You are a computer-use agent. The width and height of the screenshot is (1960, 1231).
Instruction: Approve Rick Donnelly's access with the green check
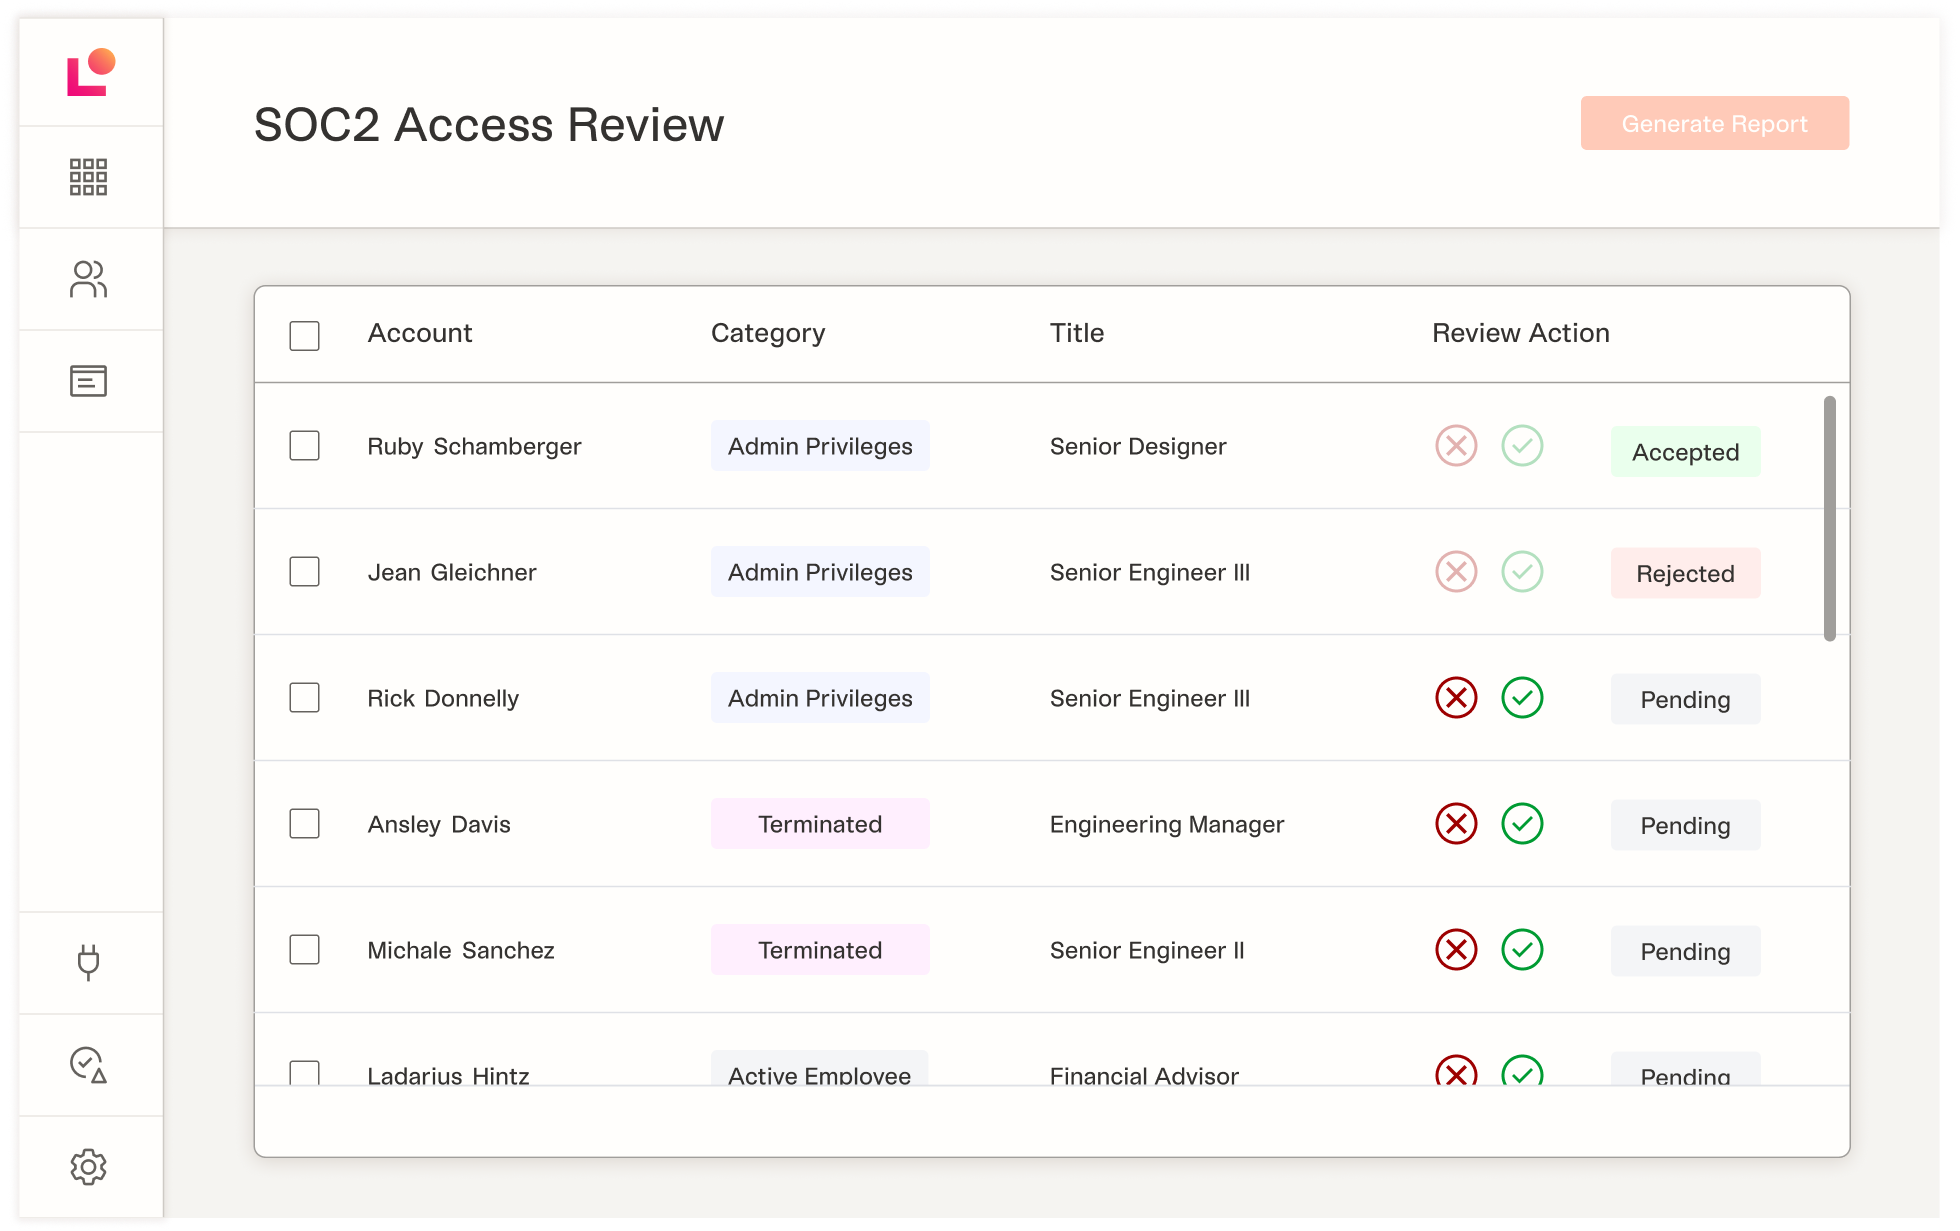(x=1522, y=697)
